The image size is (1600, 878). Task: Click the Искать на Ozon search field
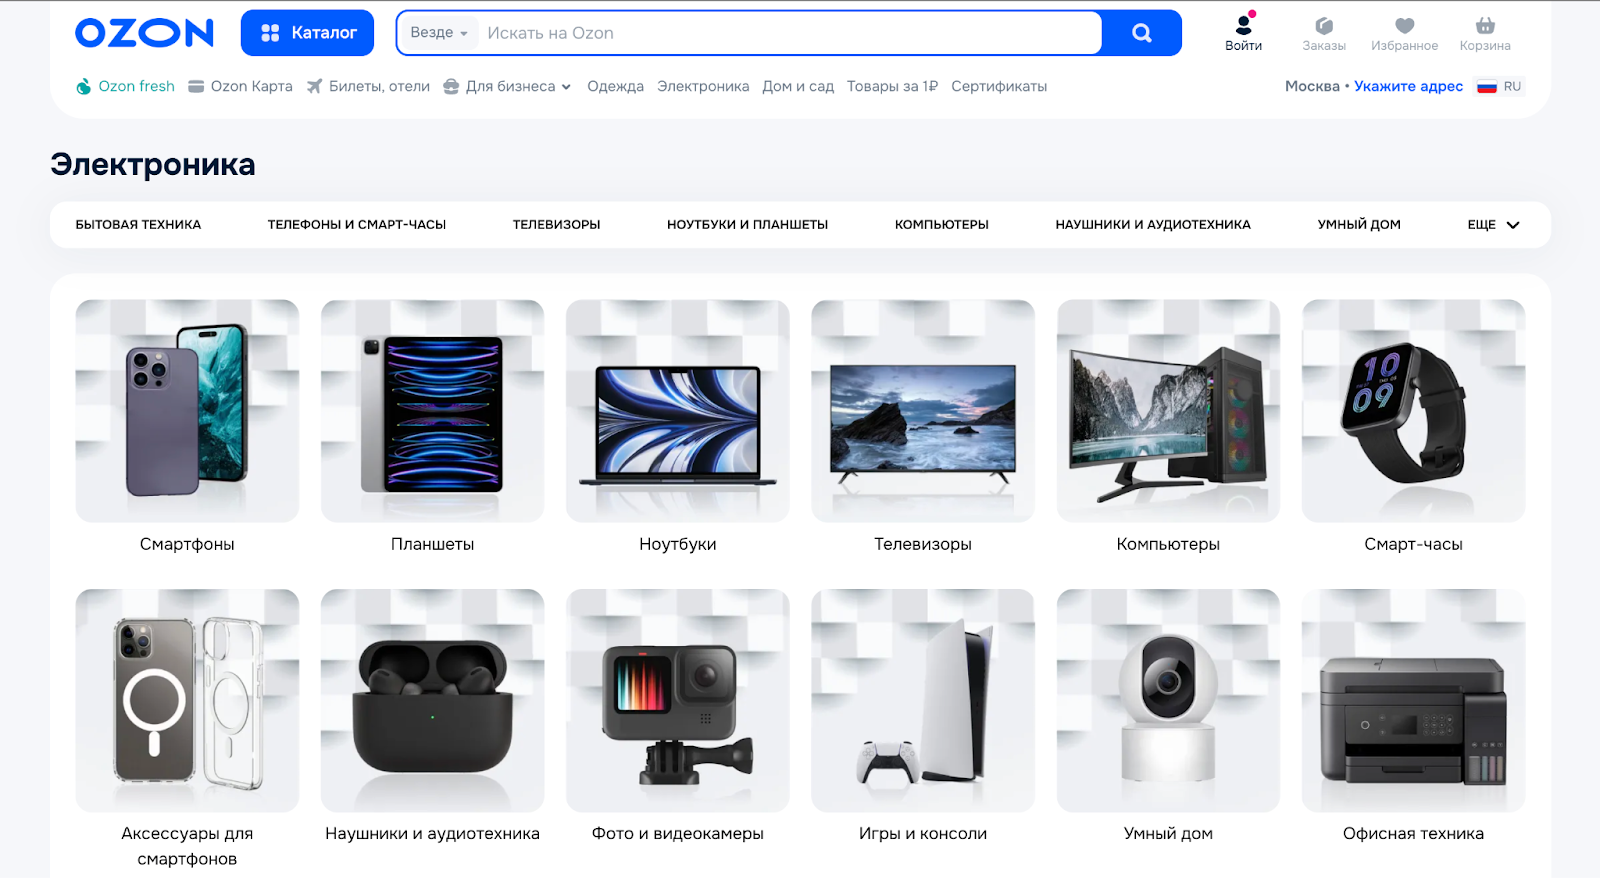(780, 33)
